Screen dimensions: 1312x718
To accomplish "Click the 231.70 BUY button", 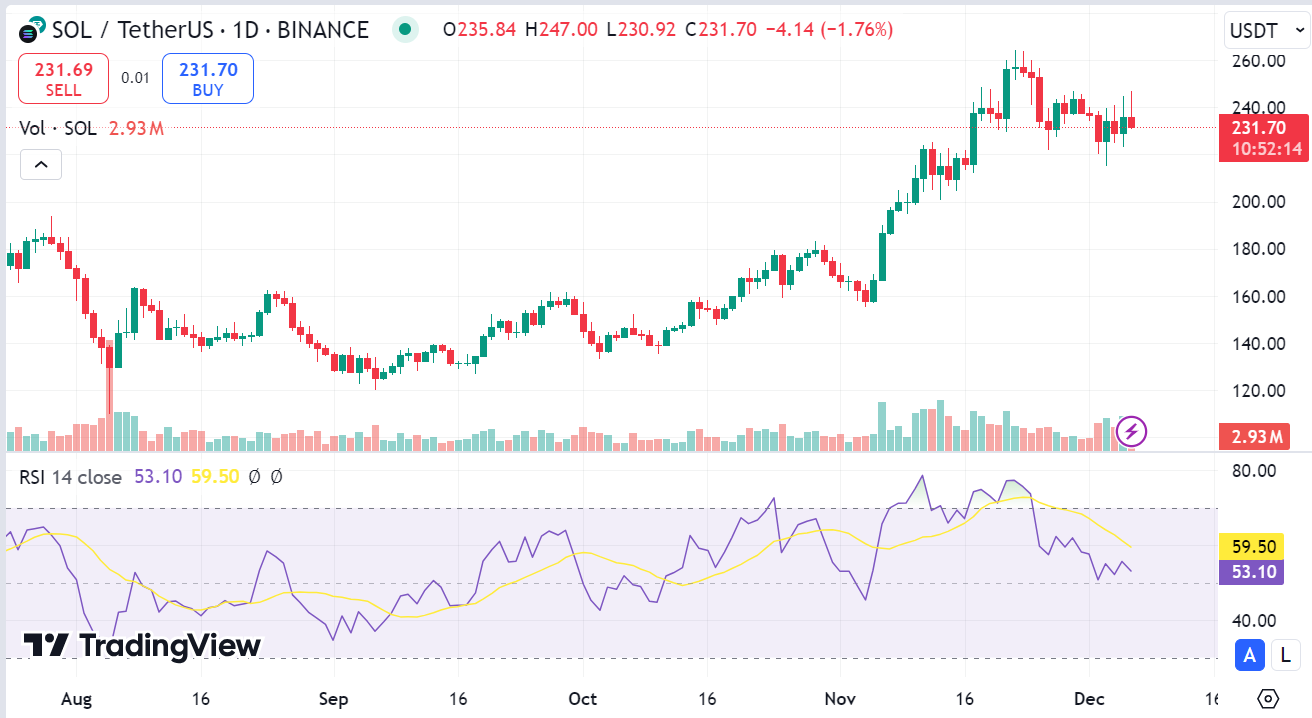I will tap(208, 79).
